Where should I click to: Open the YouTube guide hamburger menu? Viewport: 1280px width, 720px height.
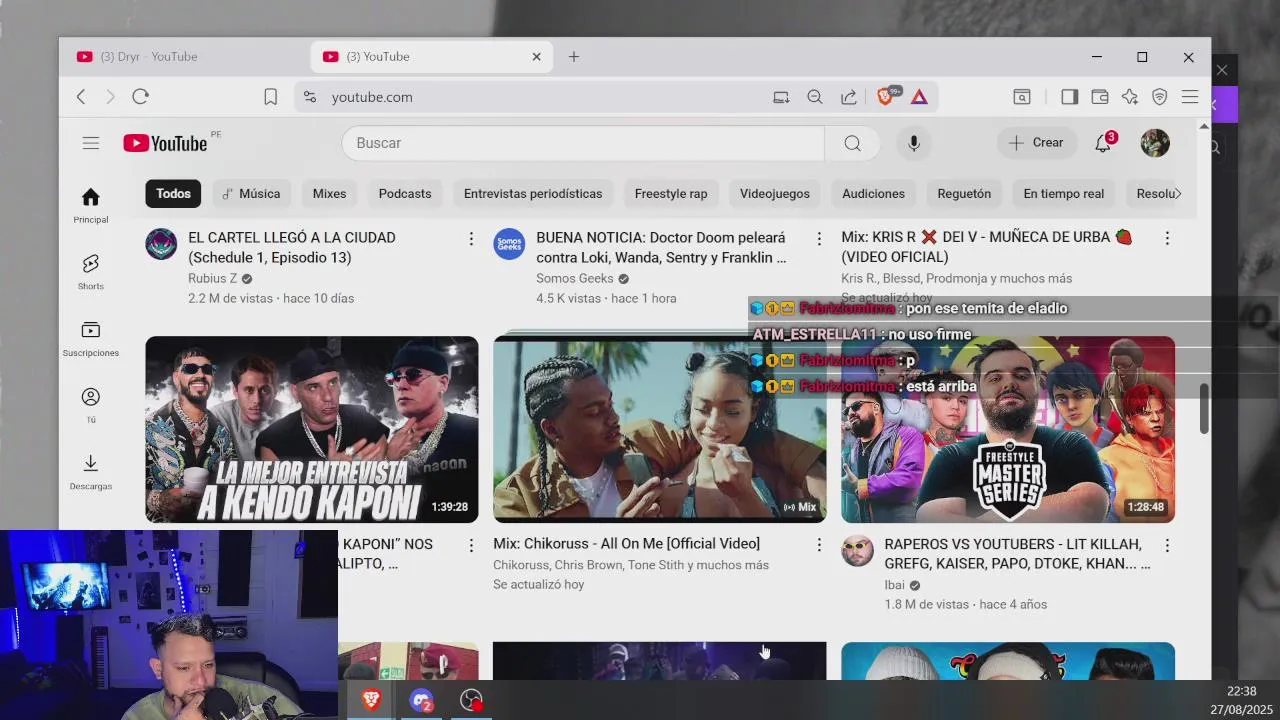click(91, 143)
